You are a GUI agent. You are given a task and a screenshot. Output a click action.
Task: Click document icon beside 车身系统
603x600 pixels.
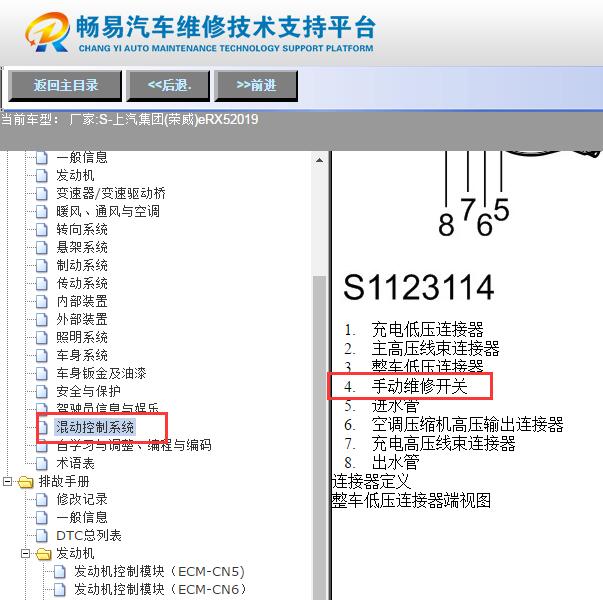42,356
